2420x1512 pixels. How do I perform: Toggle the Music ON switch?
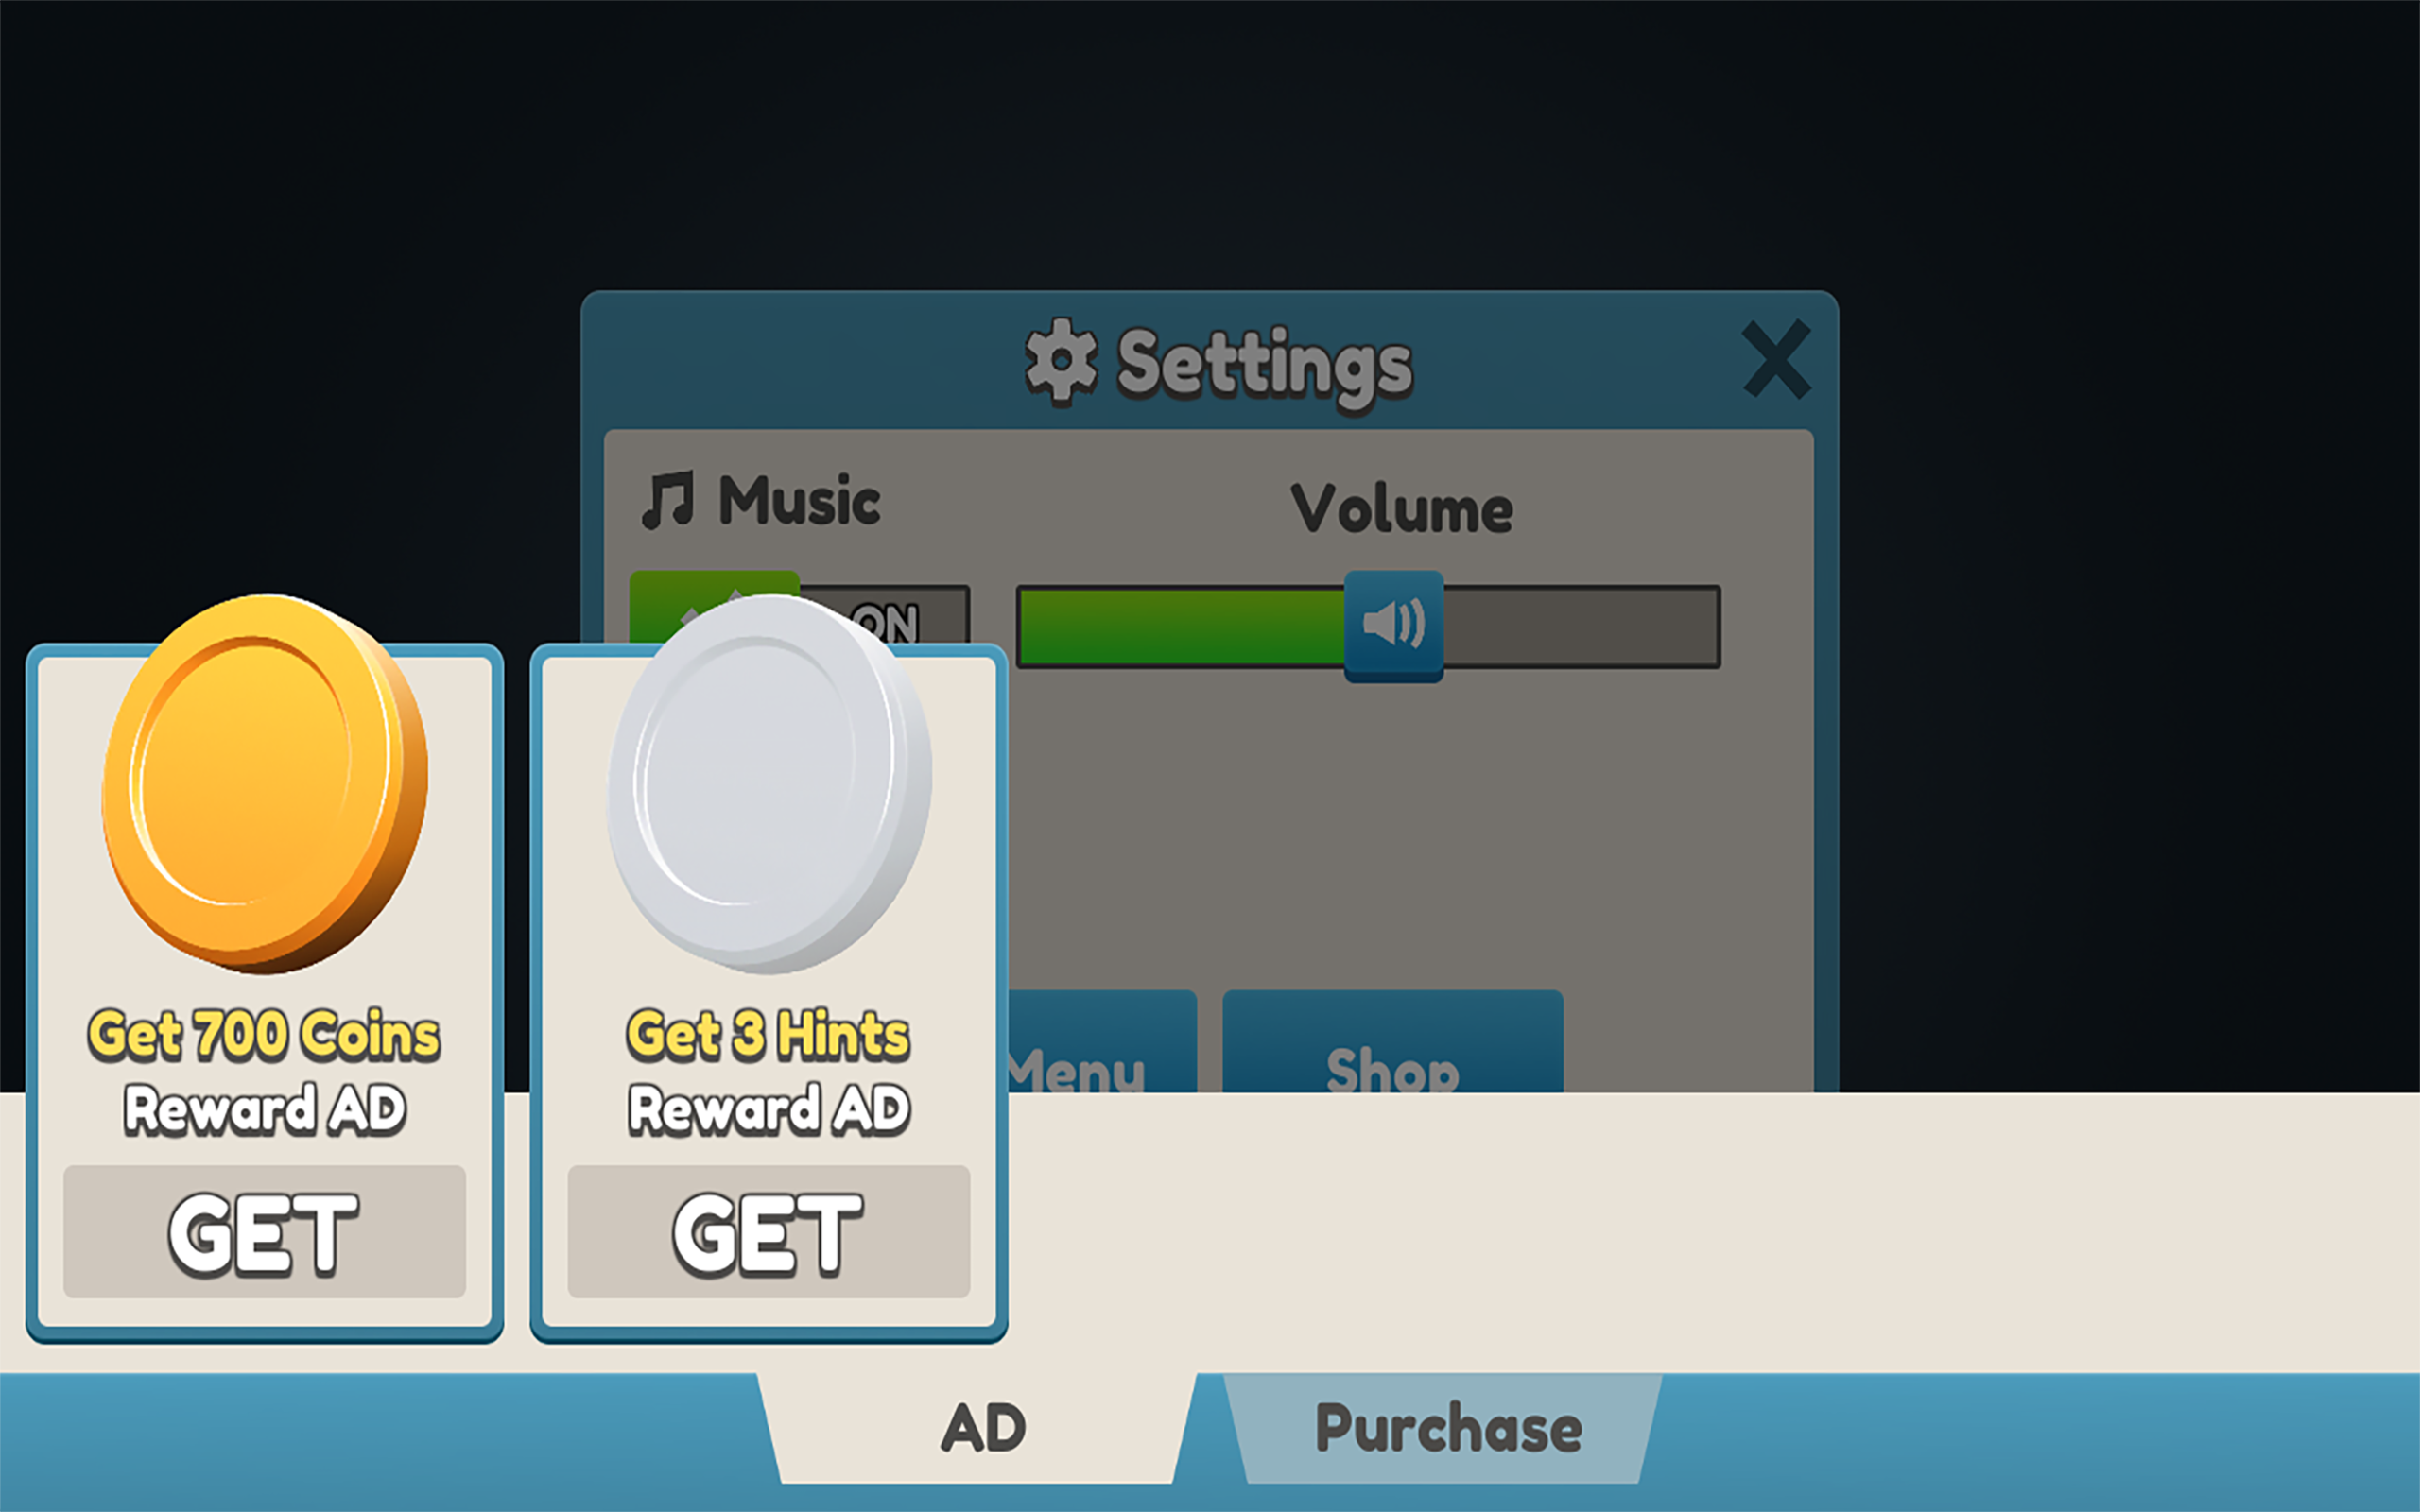point(799,612)
